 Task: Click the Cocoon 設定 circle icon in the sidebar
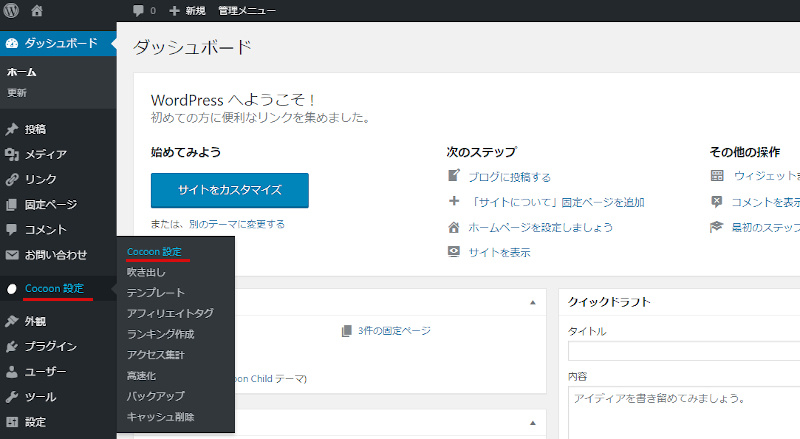click(x=12, y=289)
